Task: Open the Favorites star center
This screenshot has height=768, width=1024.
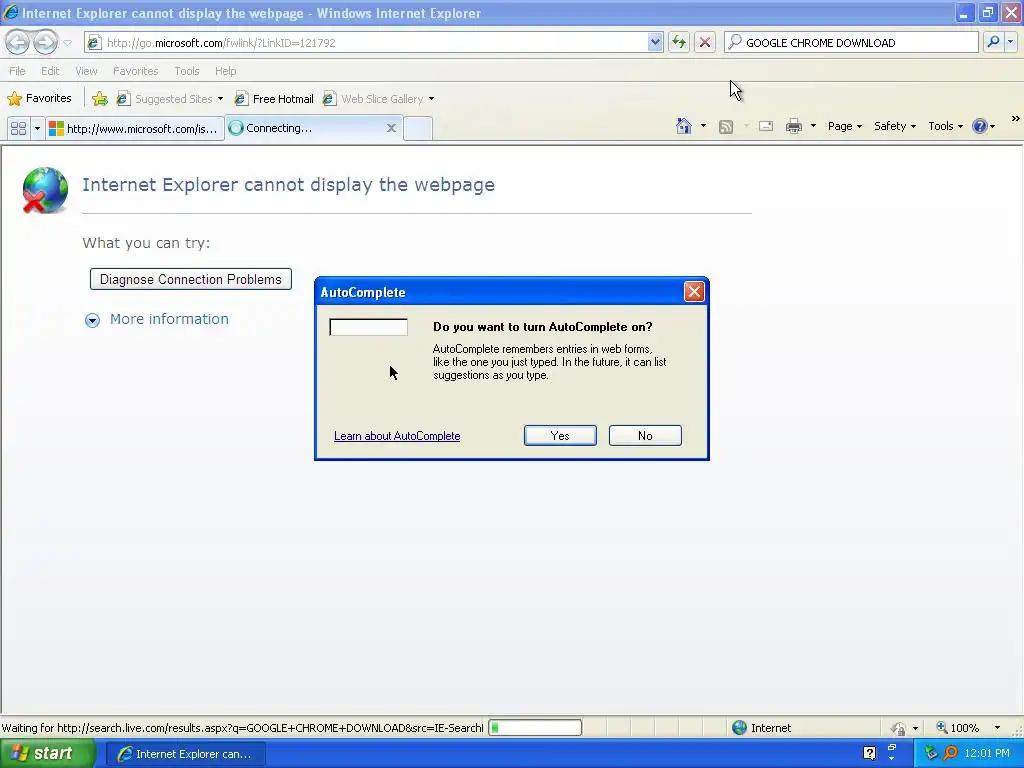Action: 39,99
